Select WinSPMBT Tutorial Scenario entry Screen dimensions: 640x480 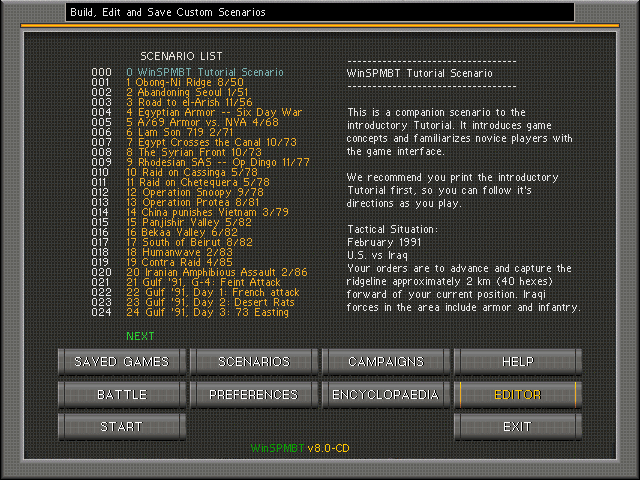pos(204,72)
